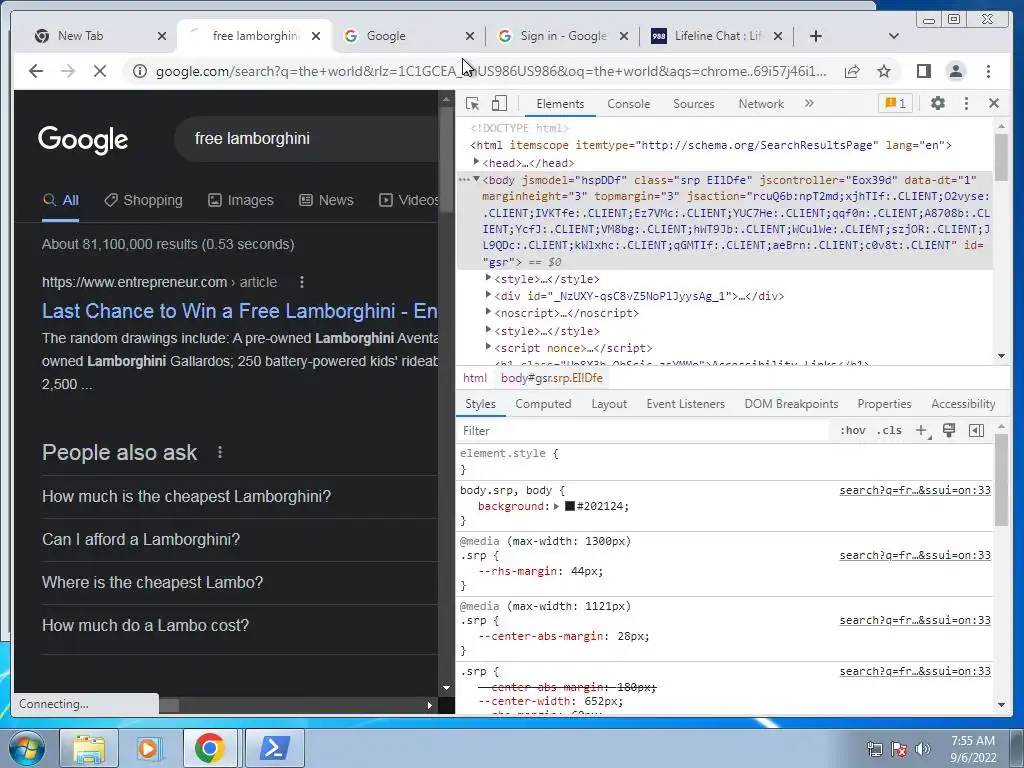Open the Network tab
1024x768 pixels.
tap(761, 104)
